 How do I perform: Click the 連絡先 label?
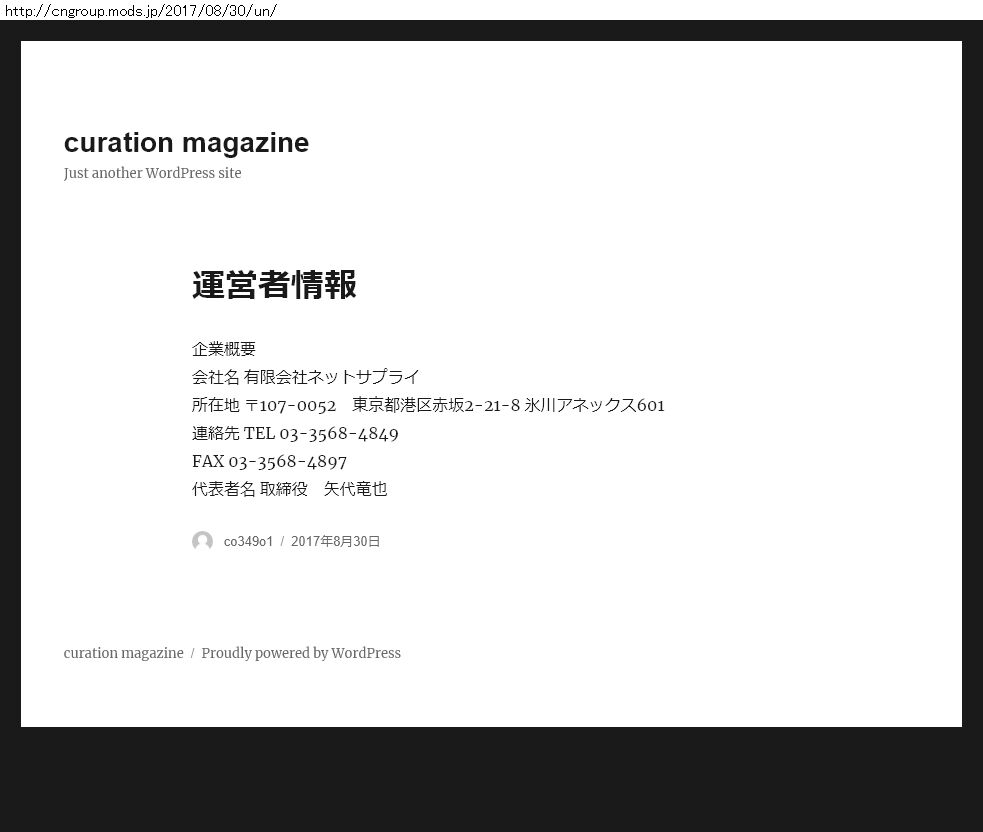coord(216,433)
